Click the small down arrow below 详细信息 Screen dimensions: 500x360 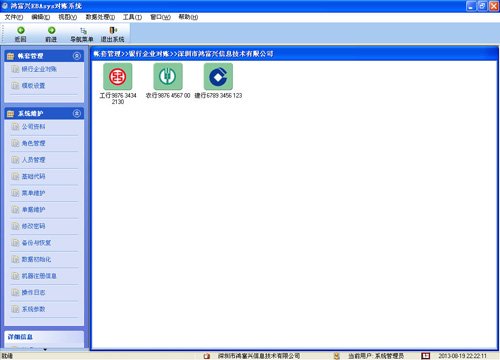tap(45, 349)
